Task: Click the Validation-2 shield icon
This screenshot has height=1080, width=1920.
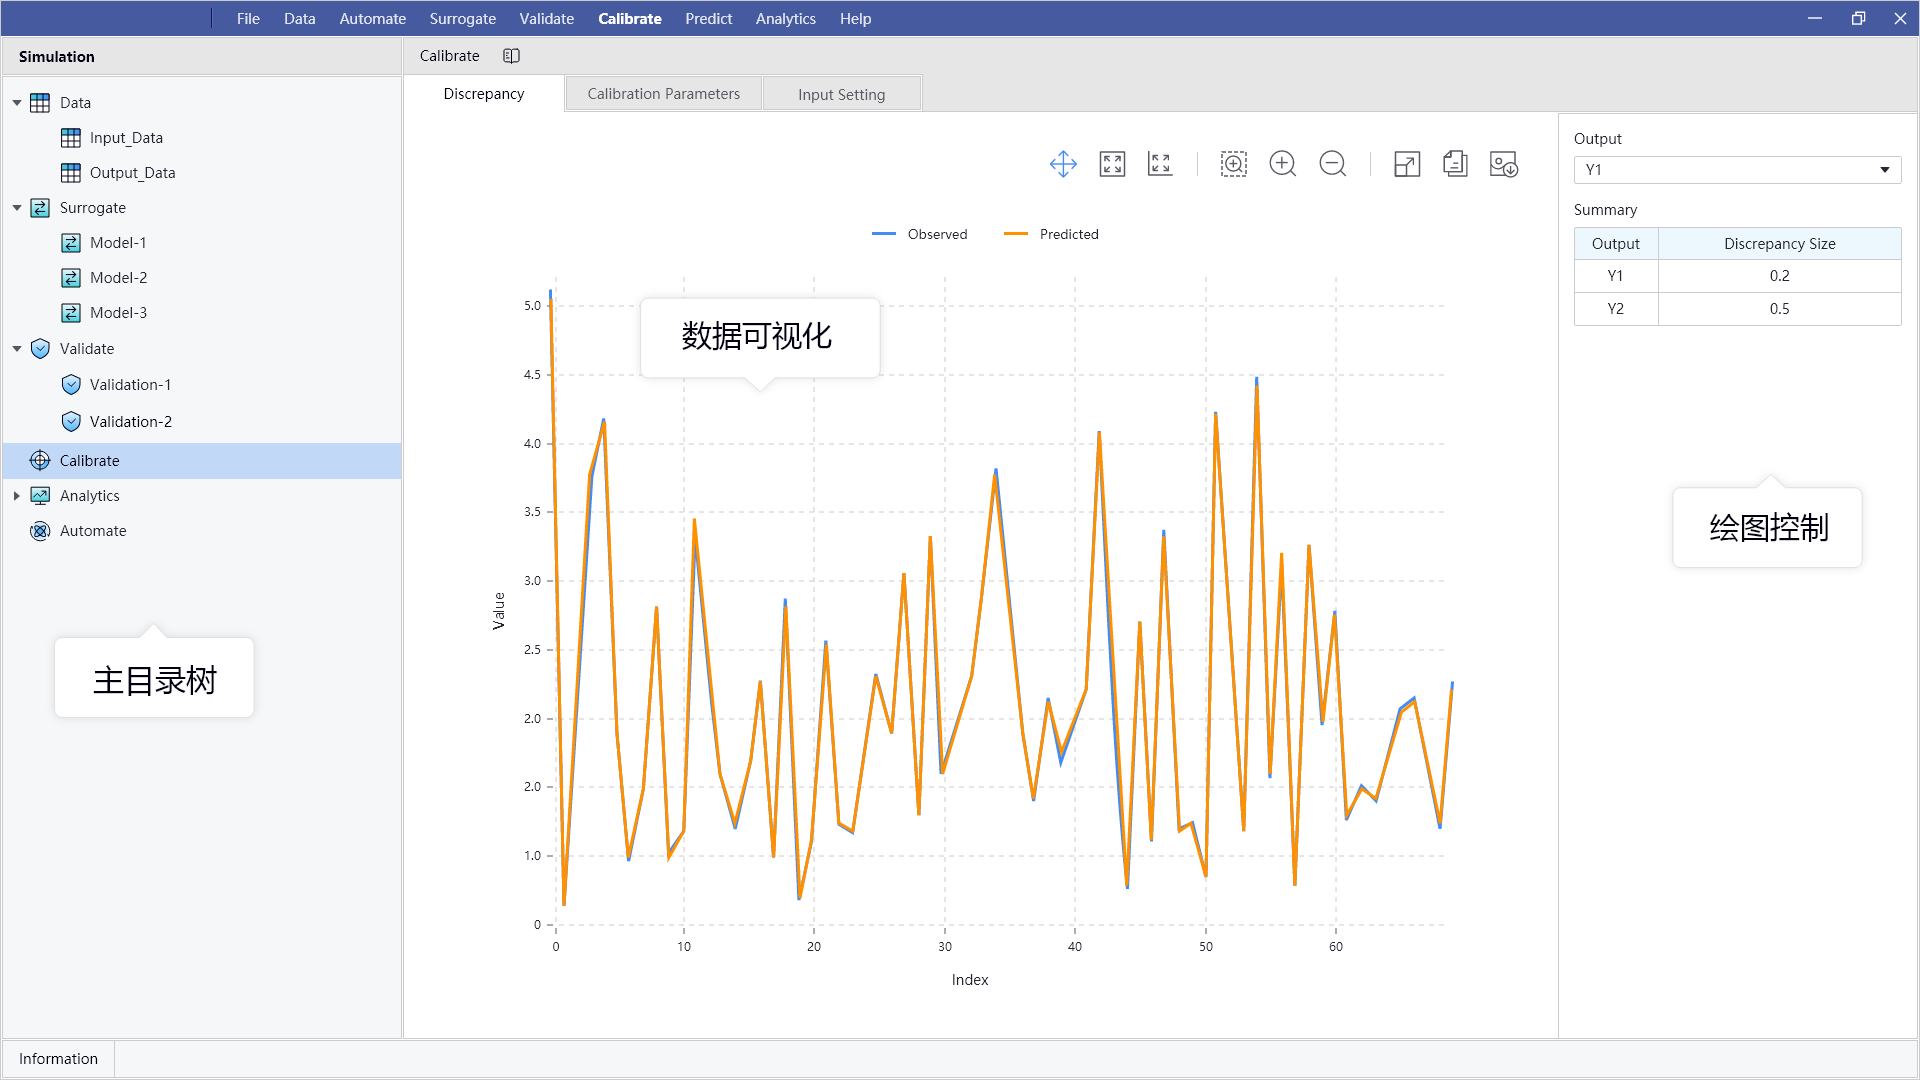Action: click(71, 422)
